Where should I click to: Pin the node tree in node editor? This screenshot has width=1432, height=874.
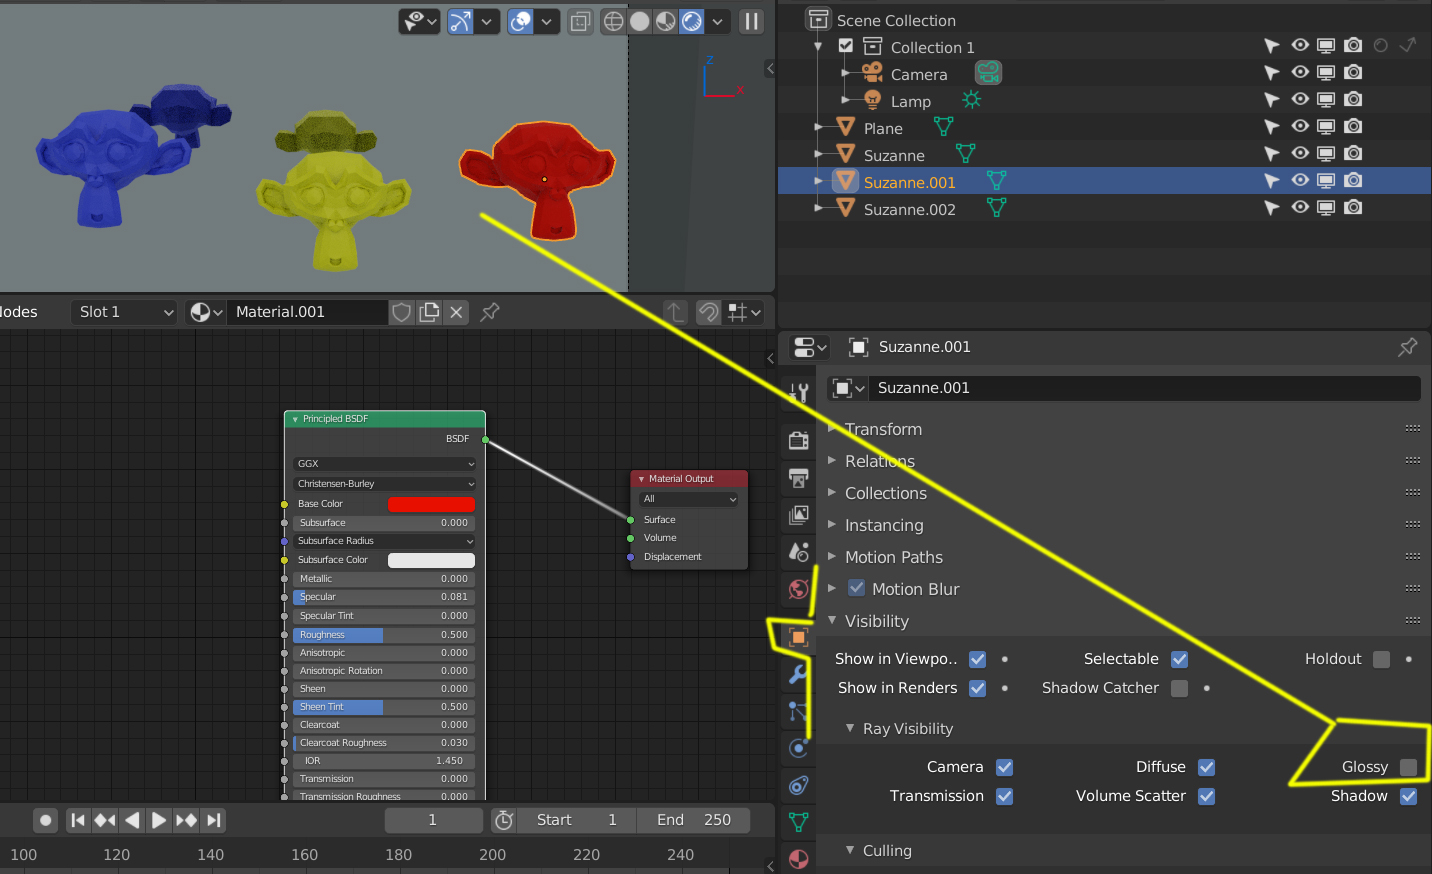pos(490,312)
